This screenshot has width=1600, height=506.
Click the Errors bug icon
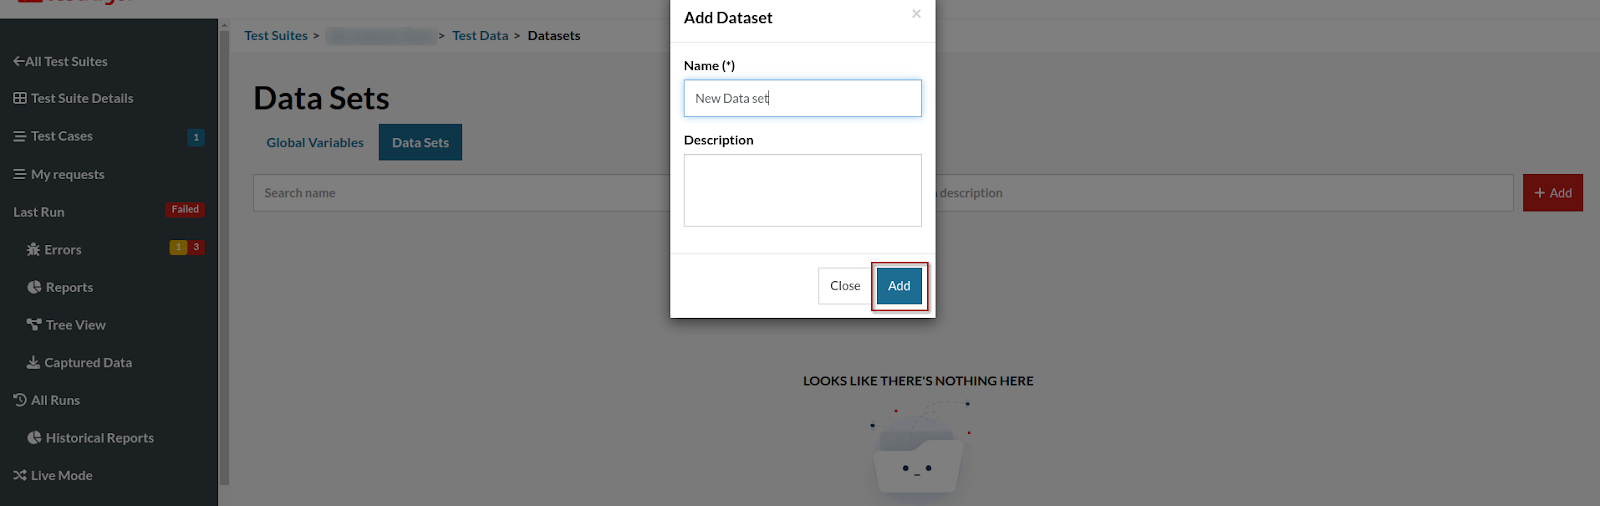(x=33, y=250)
